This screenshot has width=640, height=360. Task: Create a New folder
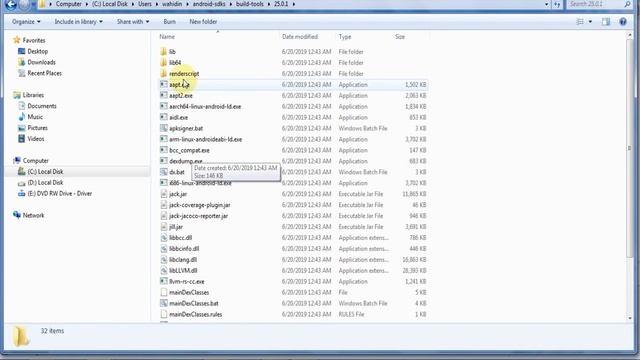click(203, 22)
